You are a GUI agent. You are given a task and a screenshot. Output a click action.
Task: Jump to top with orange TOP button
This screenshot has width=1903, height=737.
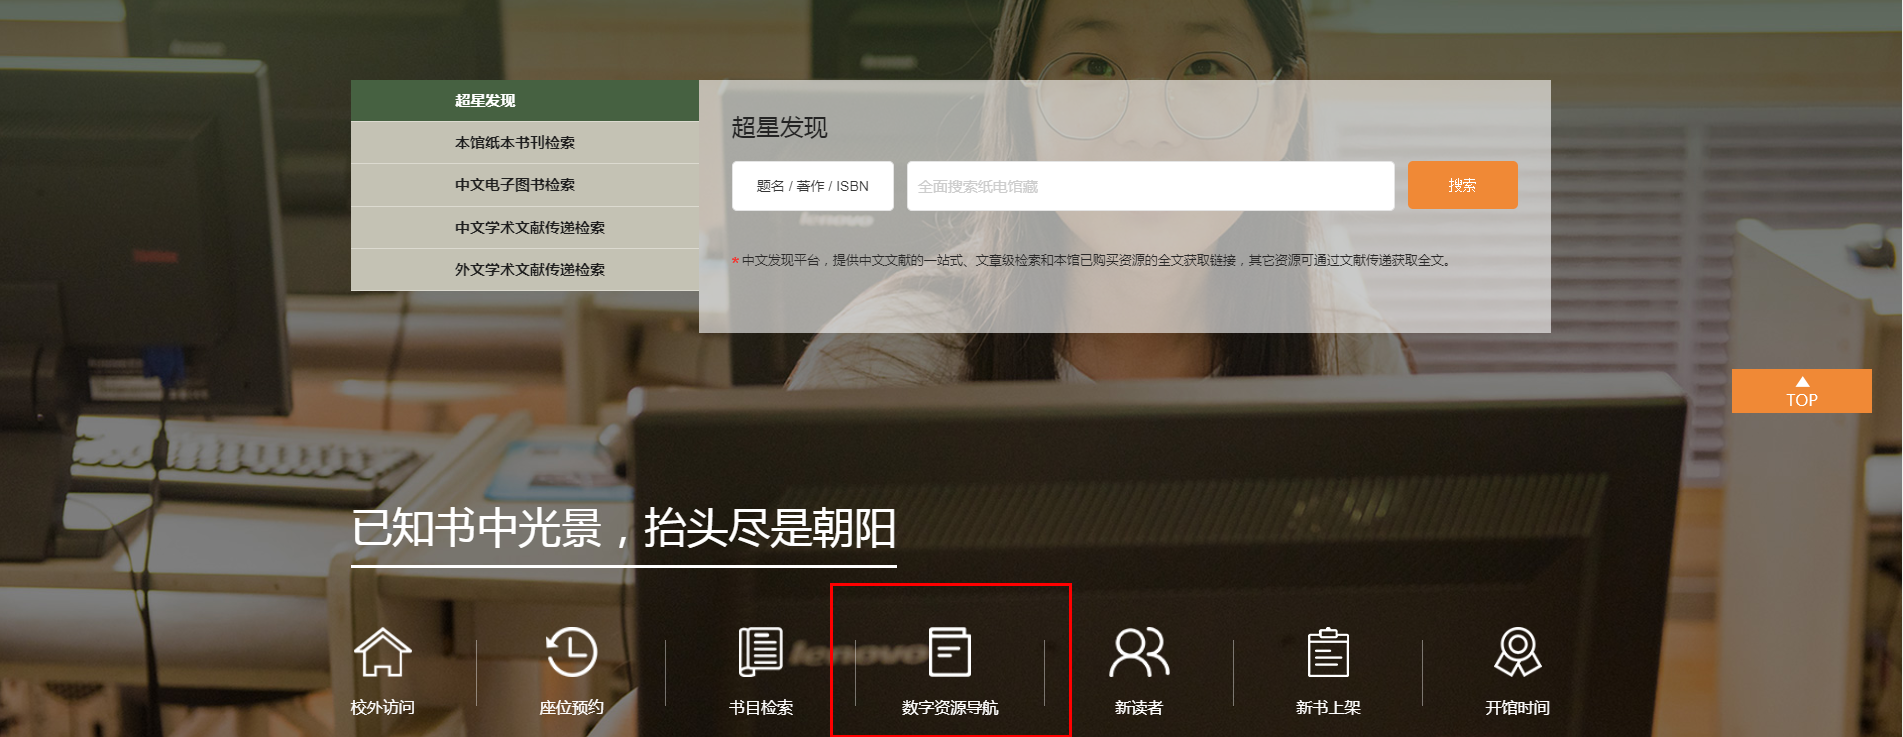click(1801, 391)
